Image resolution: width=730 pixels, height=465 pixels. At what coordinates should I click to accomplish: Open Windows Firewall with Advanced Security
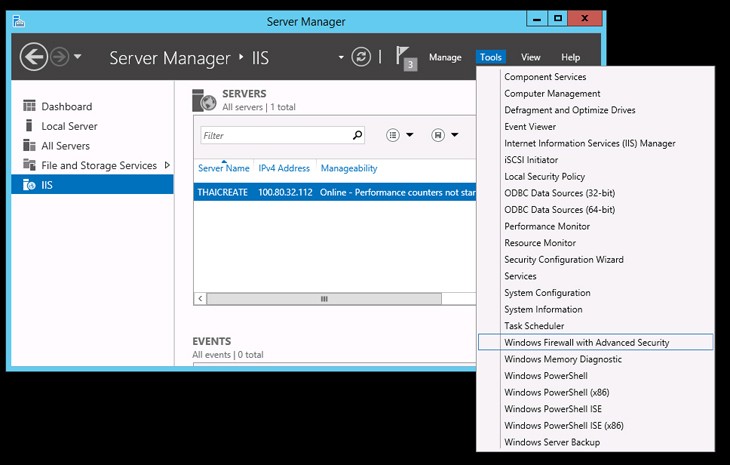595,343
